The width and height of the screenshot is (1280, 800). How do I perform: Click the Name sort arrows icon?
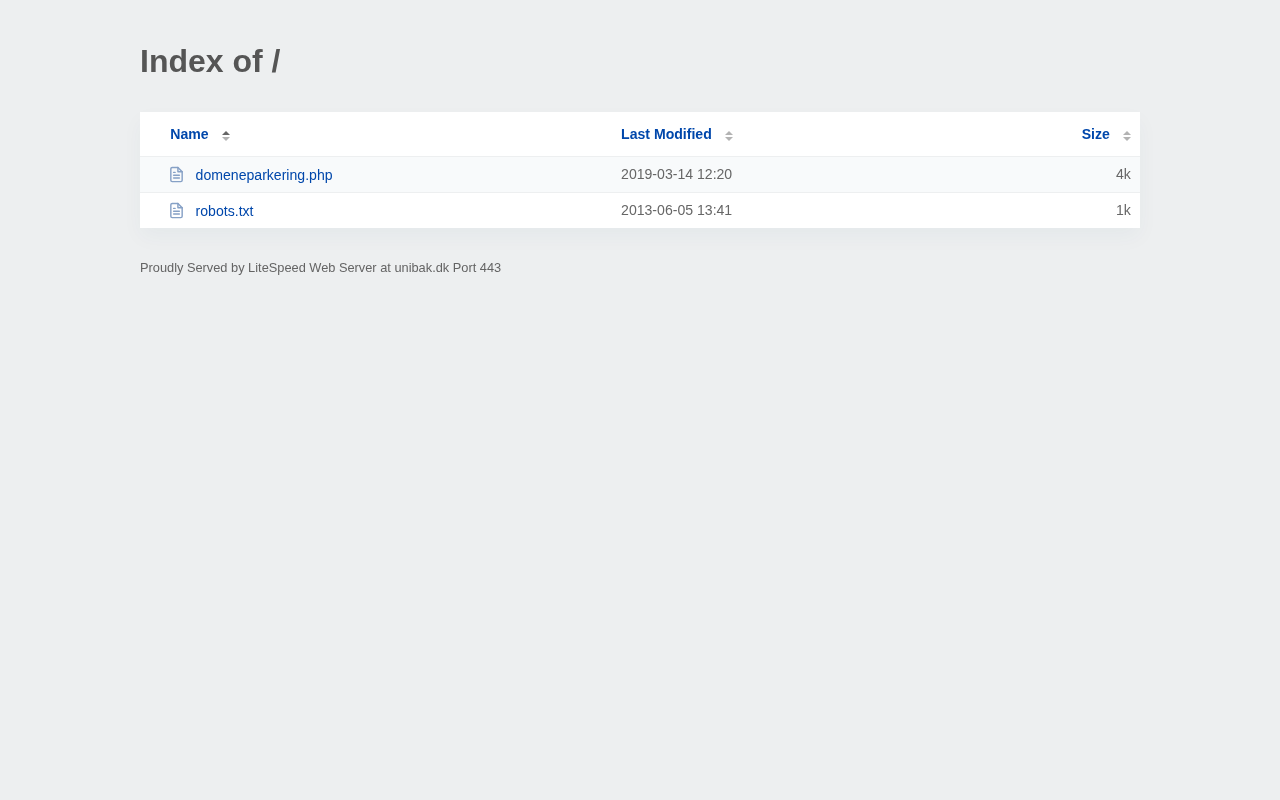226,135
